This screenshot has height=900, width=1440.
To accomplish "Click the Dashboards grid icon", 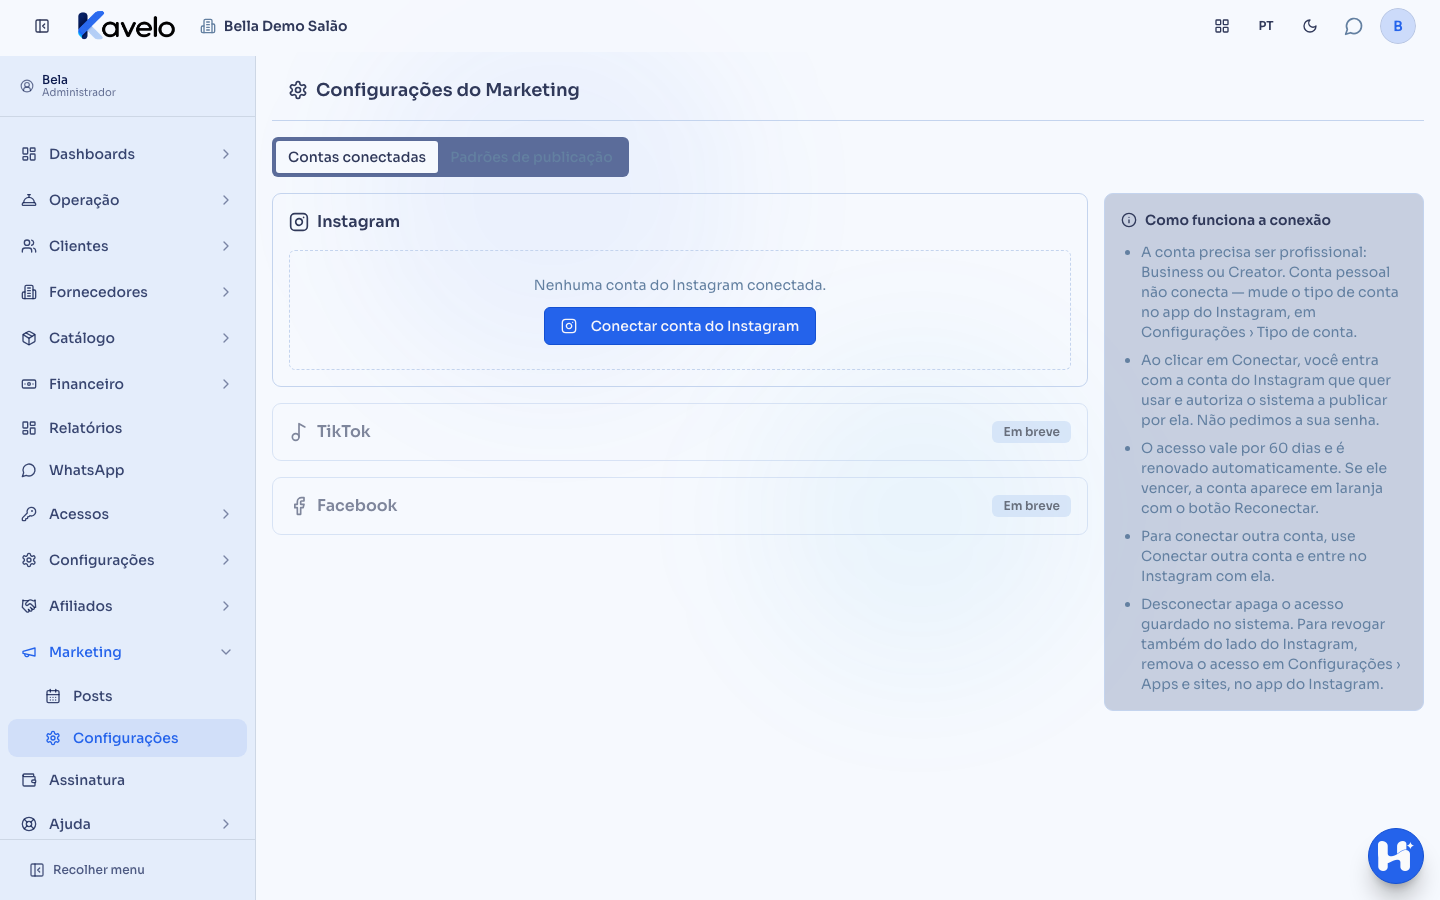I will click(29, 154).
